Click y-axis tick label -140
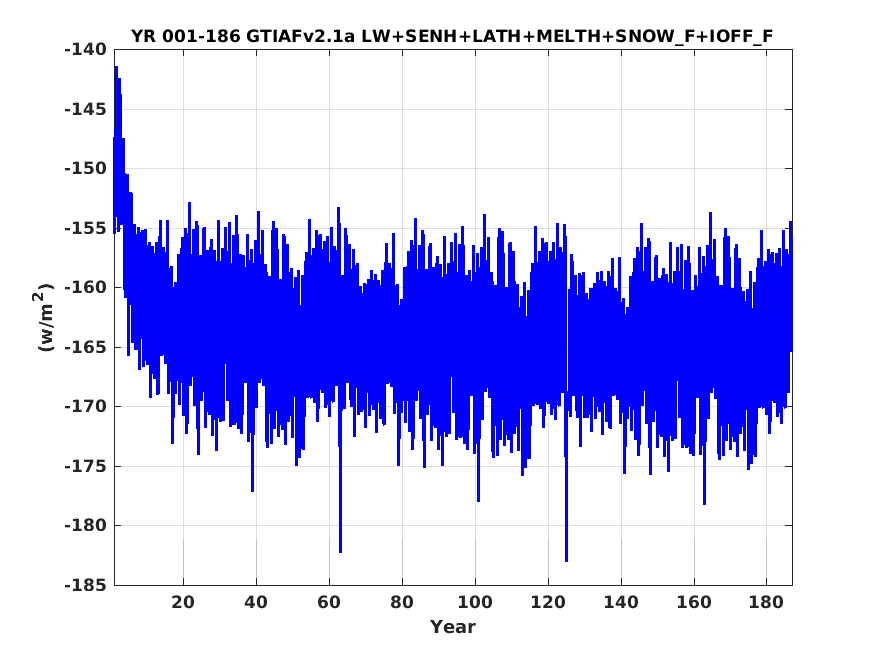This screenshot has width=875, height=656. (85, 49)
